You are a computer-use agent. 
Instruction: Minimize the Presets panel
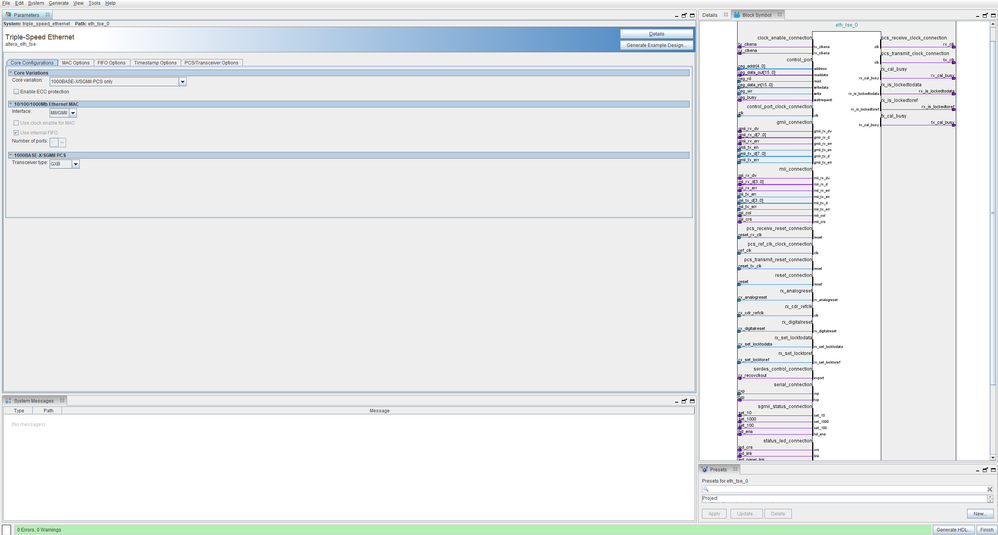(978, 470)
